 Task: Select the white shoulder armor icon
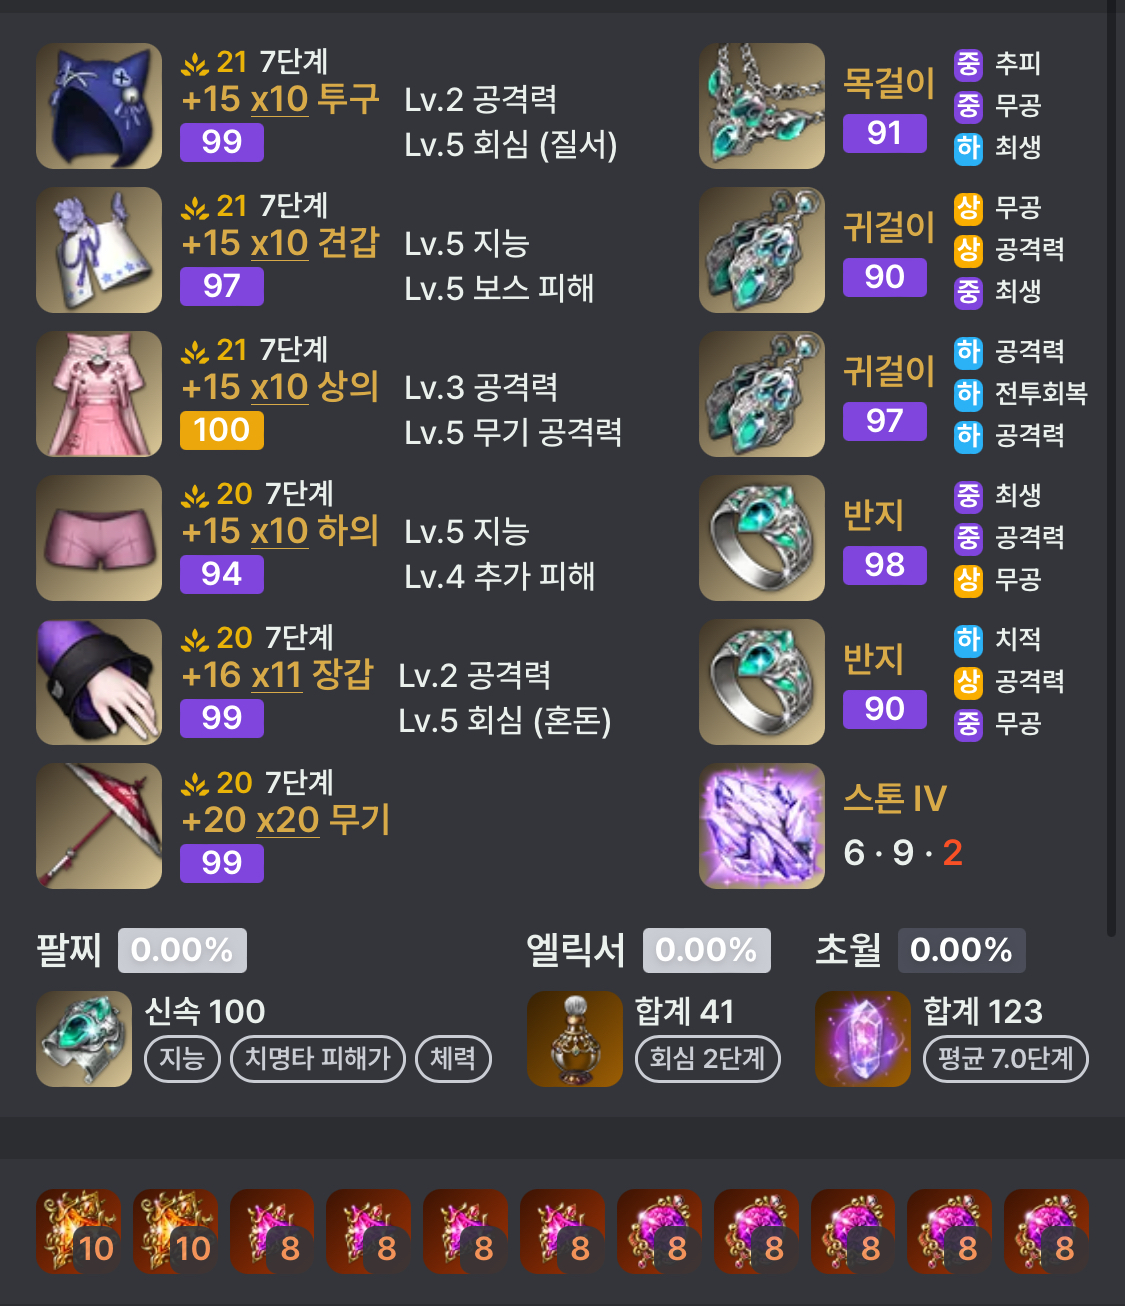pyautogui.click(x=99, y=250)
